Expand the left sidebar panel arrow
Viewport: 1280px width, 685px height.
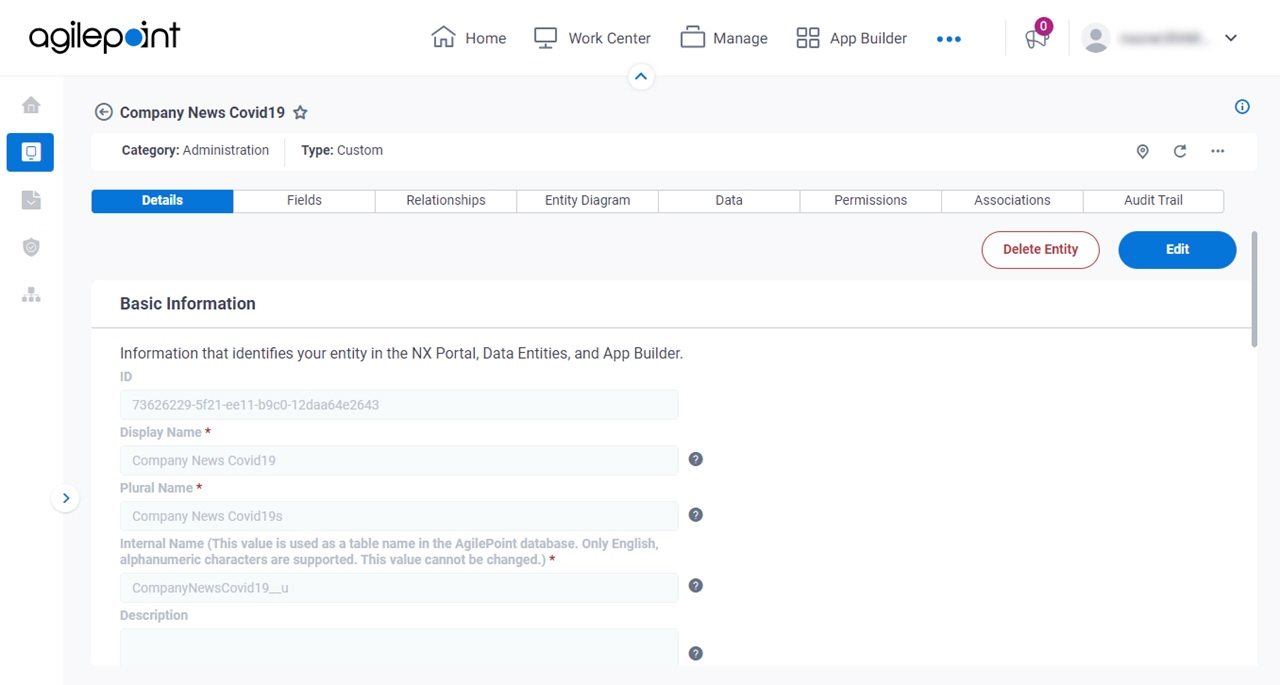65,497
